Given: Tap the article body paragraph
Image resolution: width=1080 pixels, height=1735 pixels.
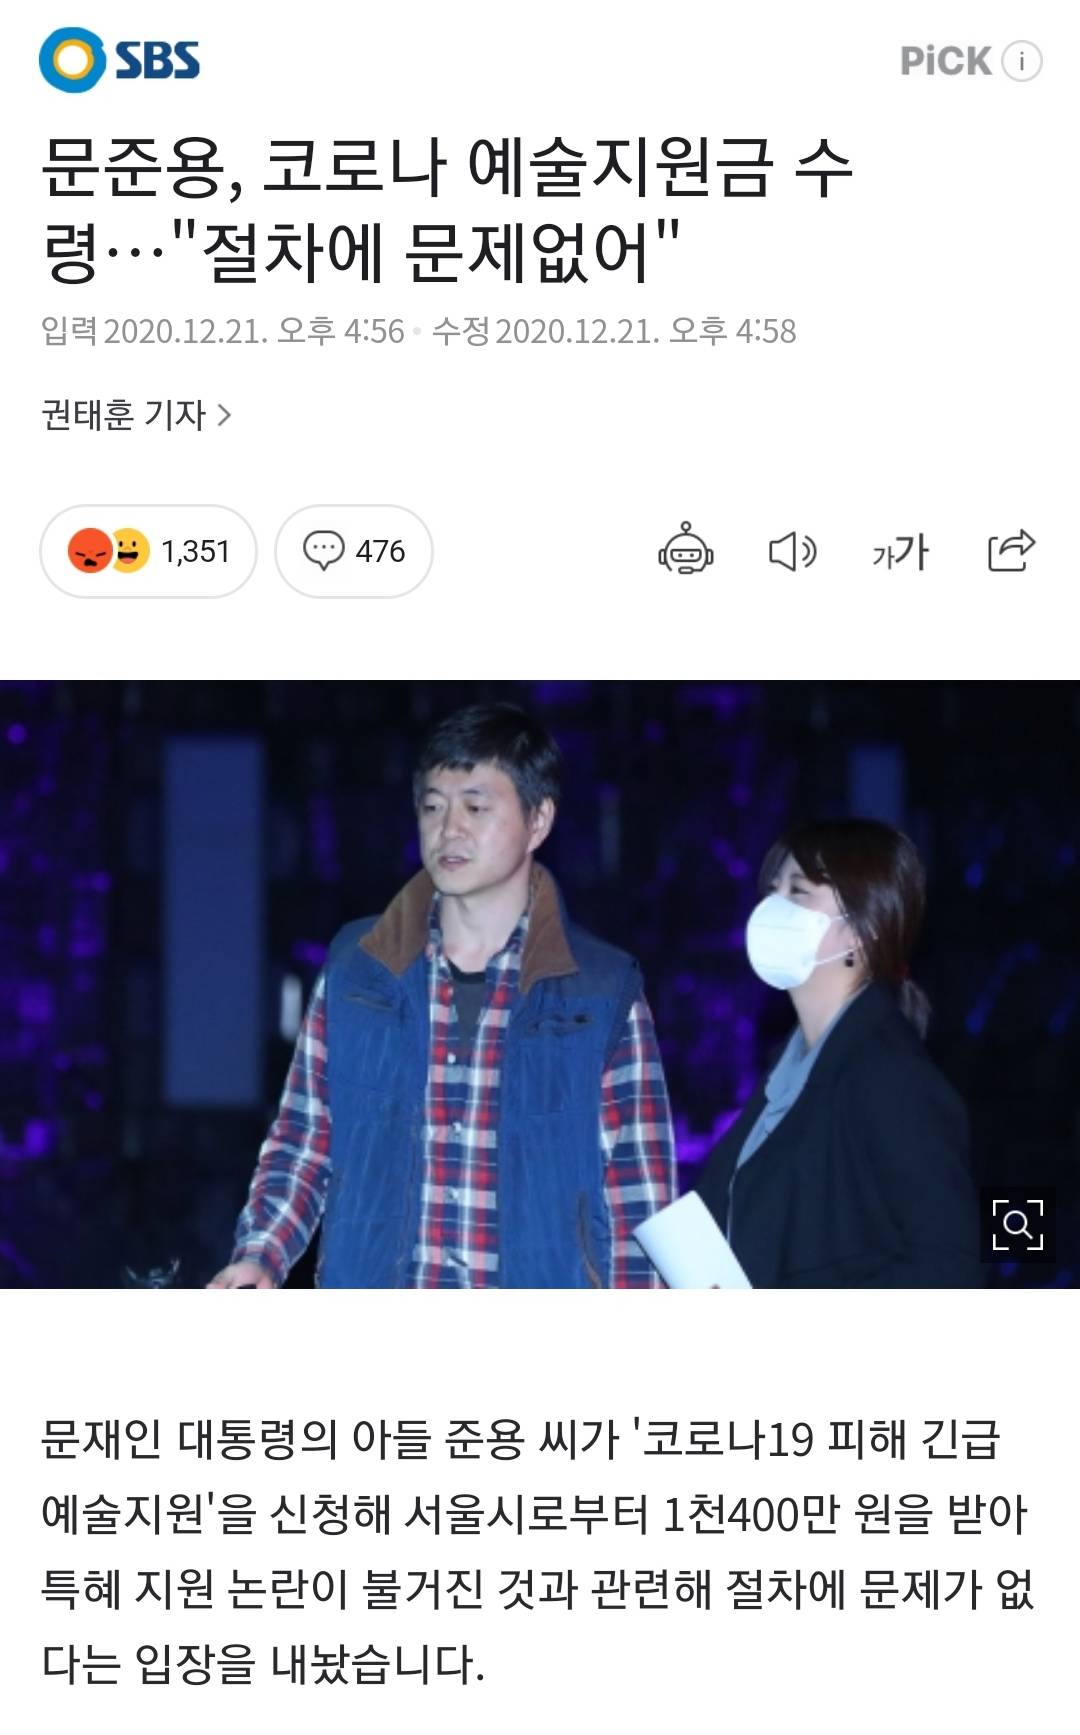Looking at the screenshot, I should pos(538,1550).
